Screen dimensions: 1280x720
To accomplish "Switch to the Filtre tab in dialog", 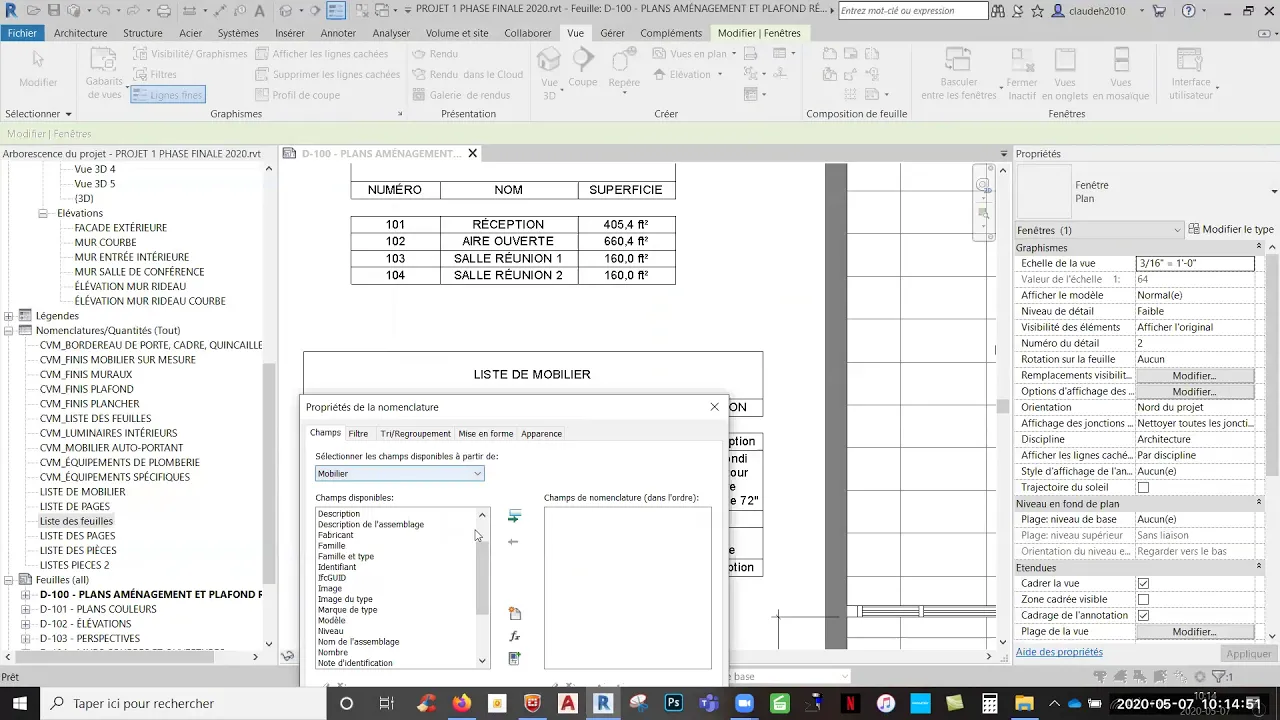I will click(358, 433).
